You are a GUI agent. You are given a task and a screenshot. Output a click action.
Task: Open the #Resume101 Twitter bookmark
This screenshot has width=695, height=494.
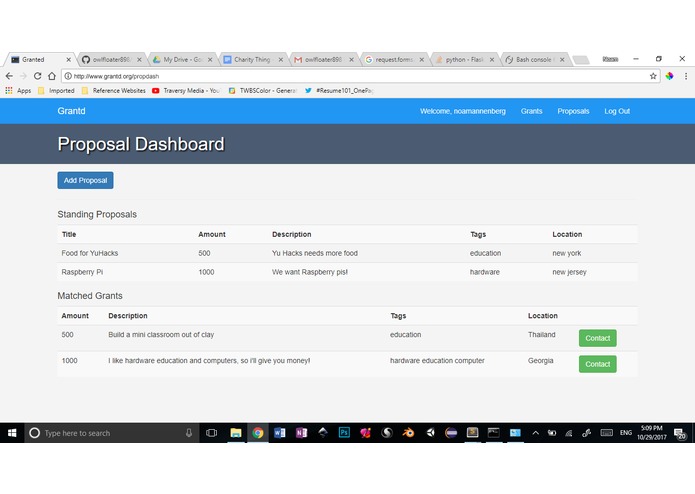click(339, 90)
